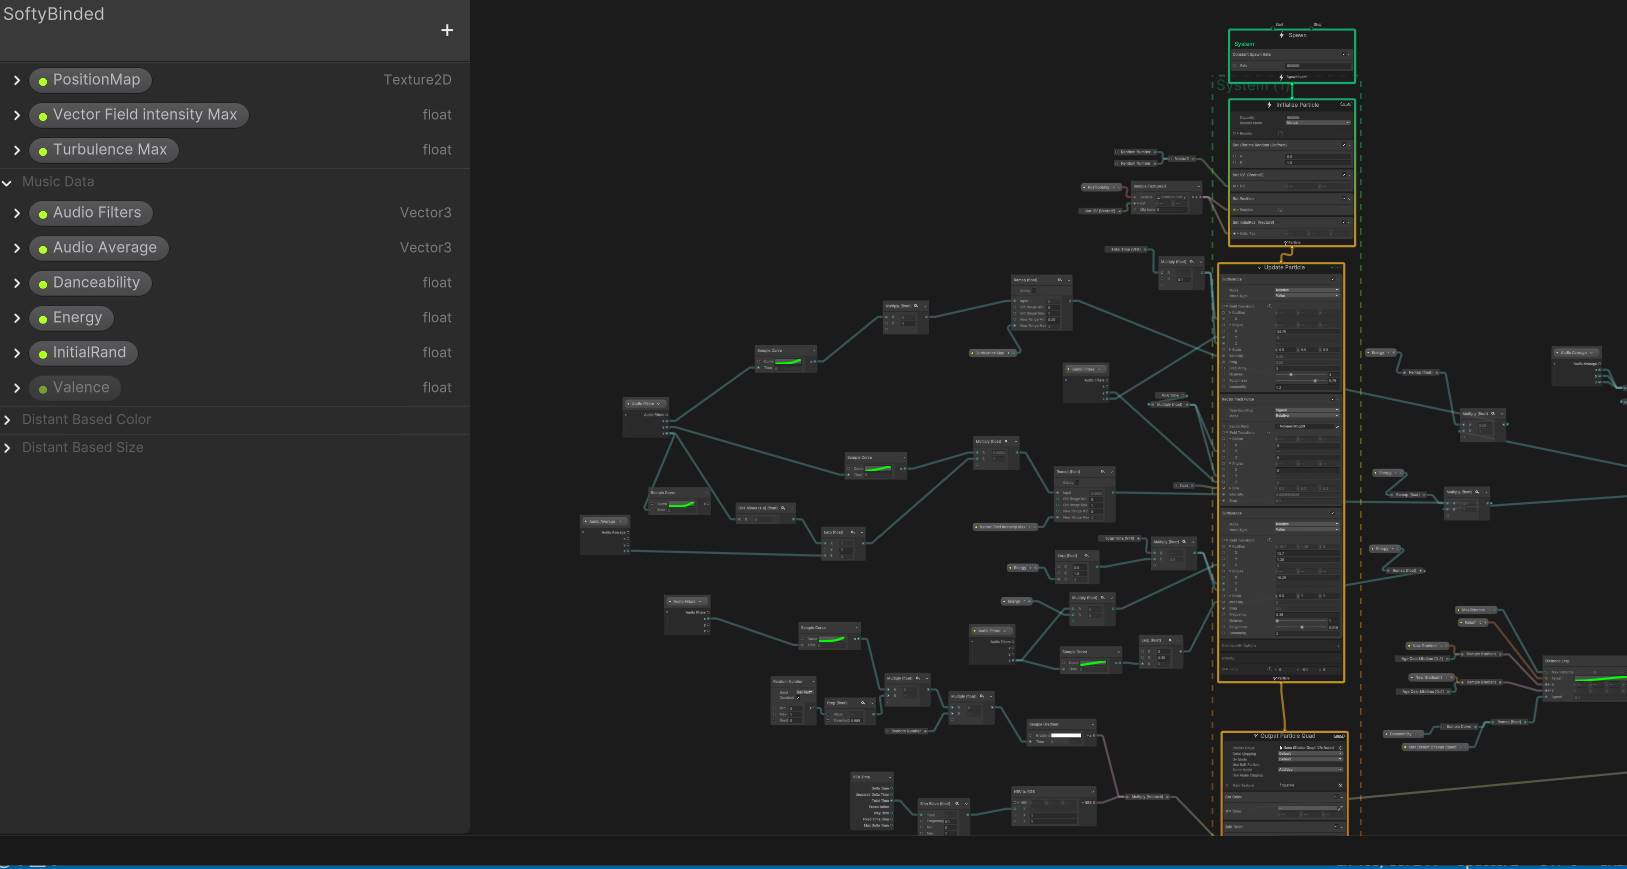Image resolution: width=1627 pixels, height=869 pixels.
Task: Expand the PositionMap property row
Action: (17, 80)
